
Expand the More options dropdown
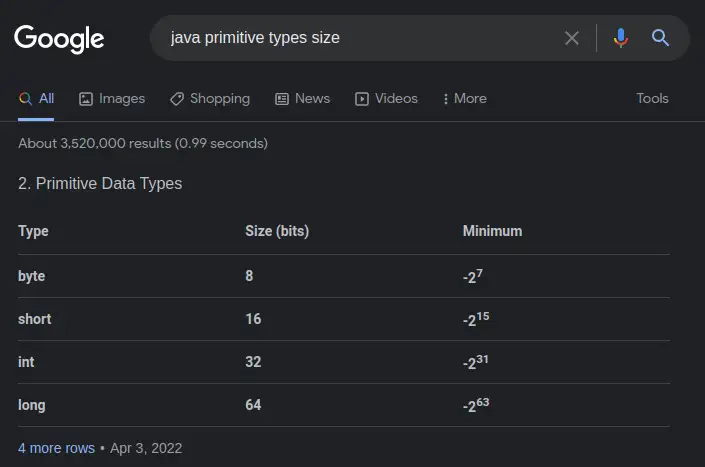(463, 98)
